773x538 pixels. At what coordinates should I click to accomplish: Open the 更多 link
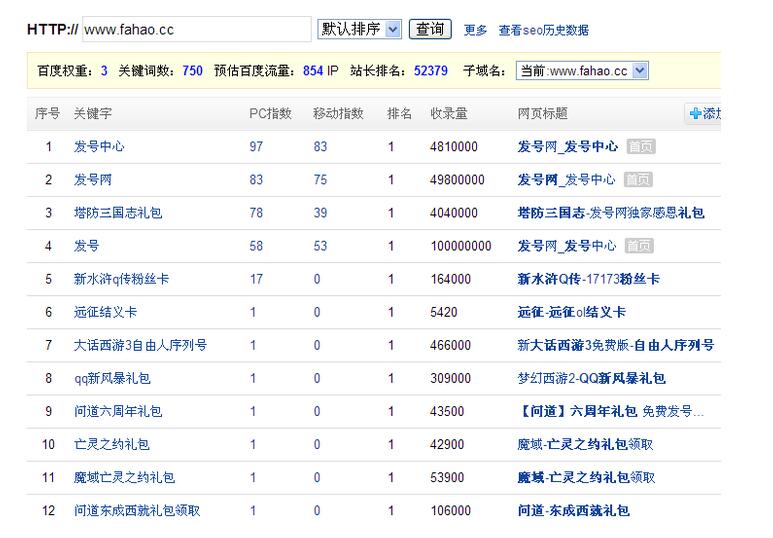[475, 30]
